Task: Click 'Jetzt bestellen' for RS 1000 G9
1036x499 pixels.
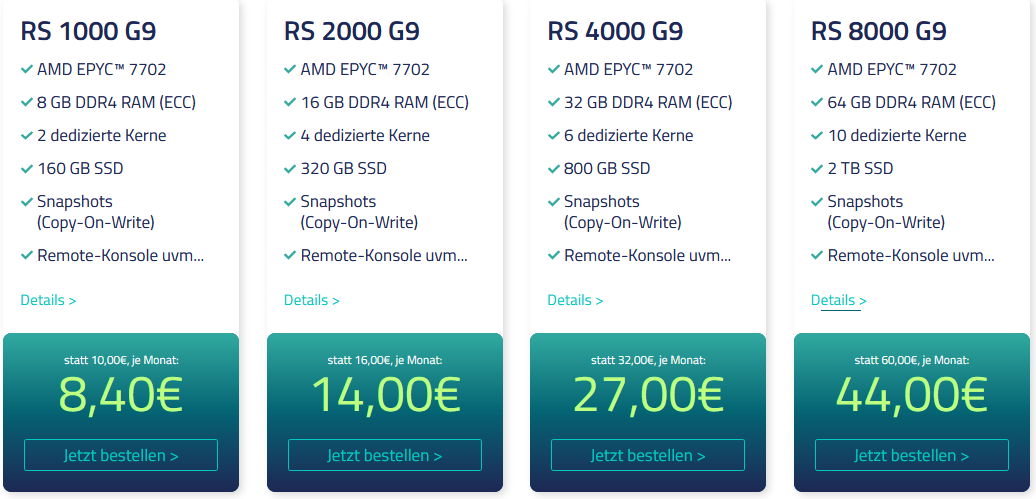Action: click(x=121, y=455)
